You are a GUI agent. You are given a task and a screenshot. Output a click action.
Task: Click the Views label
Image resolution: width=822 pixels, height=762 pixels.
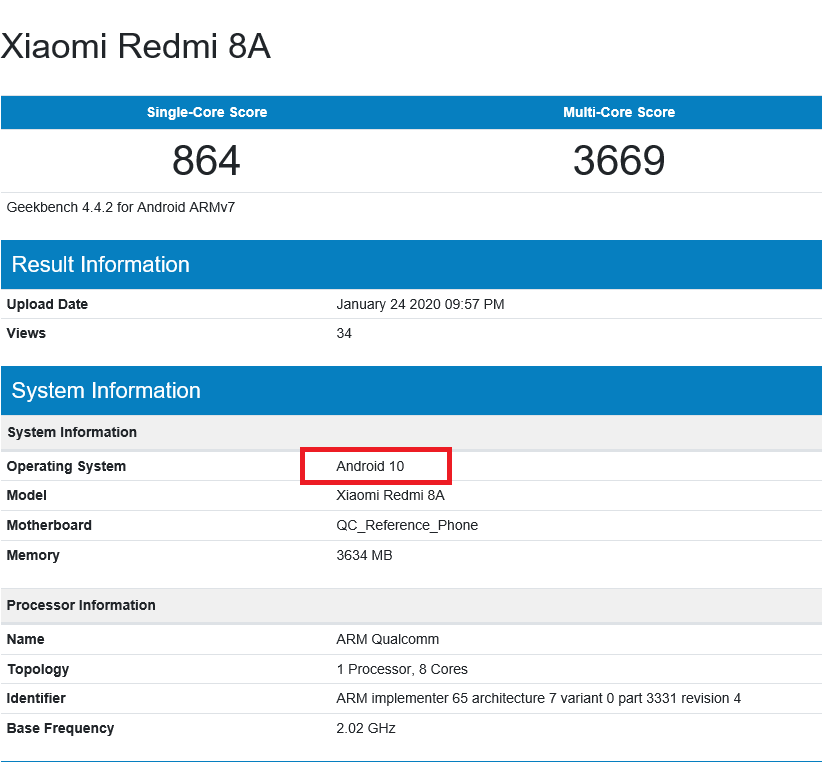(x=26, y=333)
